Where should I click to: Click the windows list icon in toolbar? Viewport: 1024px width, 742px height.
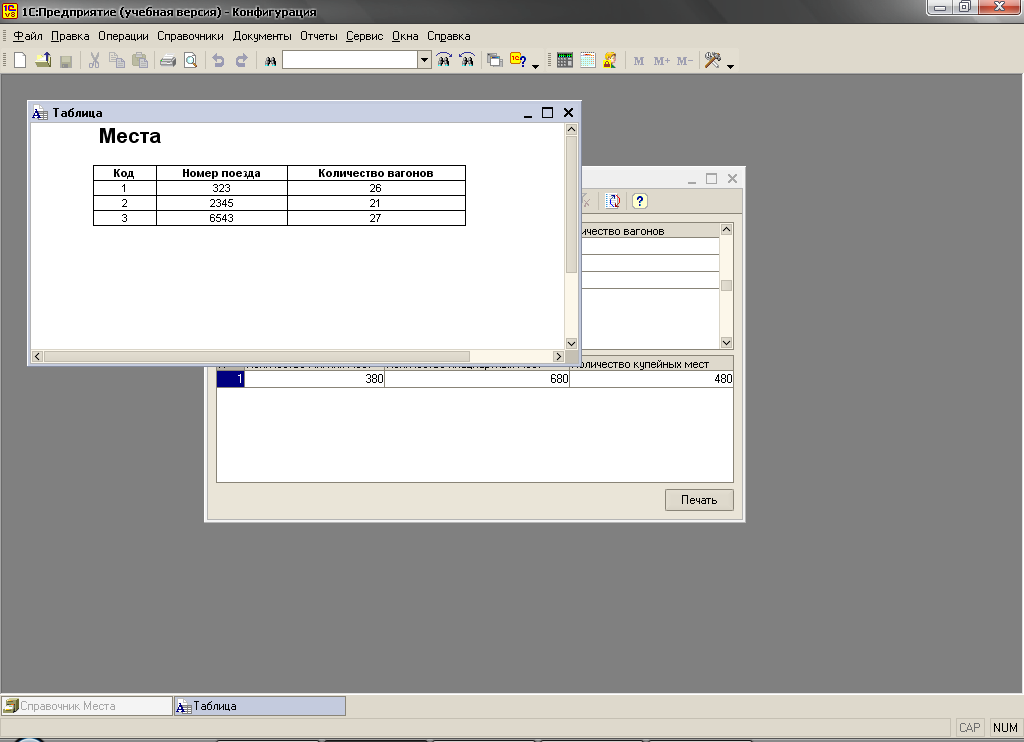(495, 60)
